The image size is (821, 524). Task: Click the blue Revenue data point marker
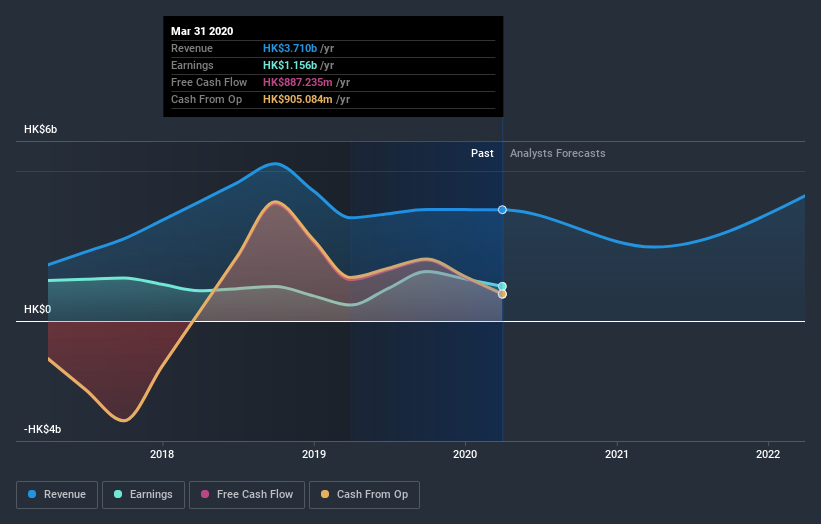click(502, 209)
